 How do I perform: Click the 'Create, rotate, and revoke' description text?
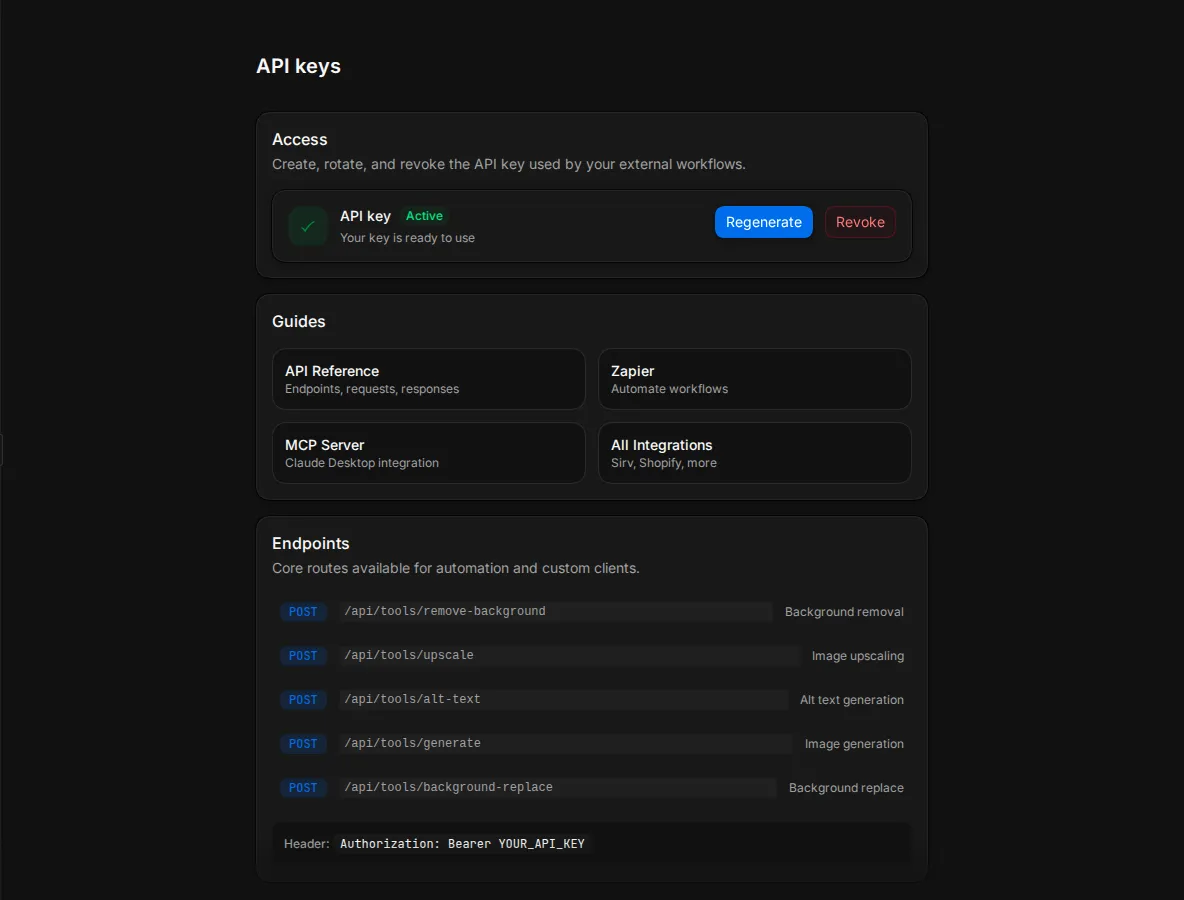508,165
